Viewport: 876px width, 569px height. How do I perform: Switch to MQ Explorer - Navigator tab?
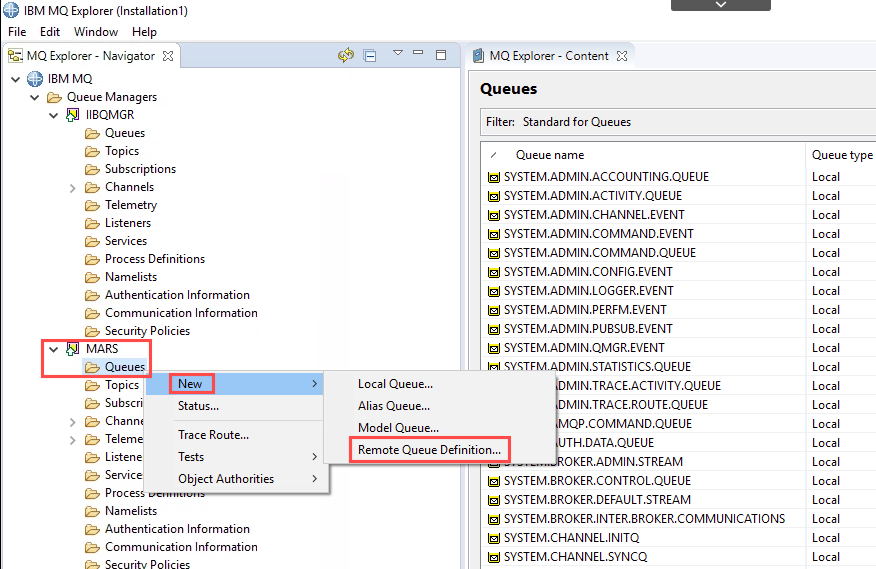[x=91, y=56]
